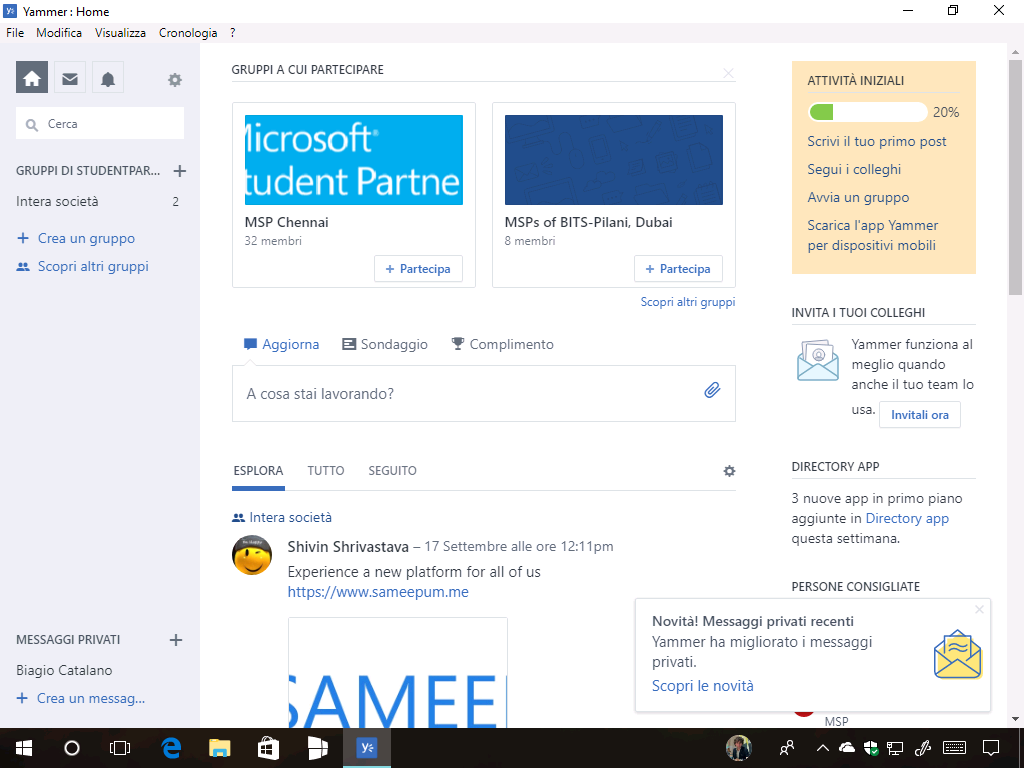
Task: Click Shivin Shrivastava's avatar
Action: (x=252, y=555)
